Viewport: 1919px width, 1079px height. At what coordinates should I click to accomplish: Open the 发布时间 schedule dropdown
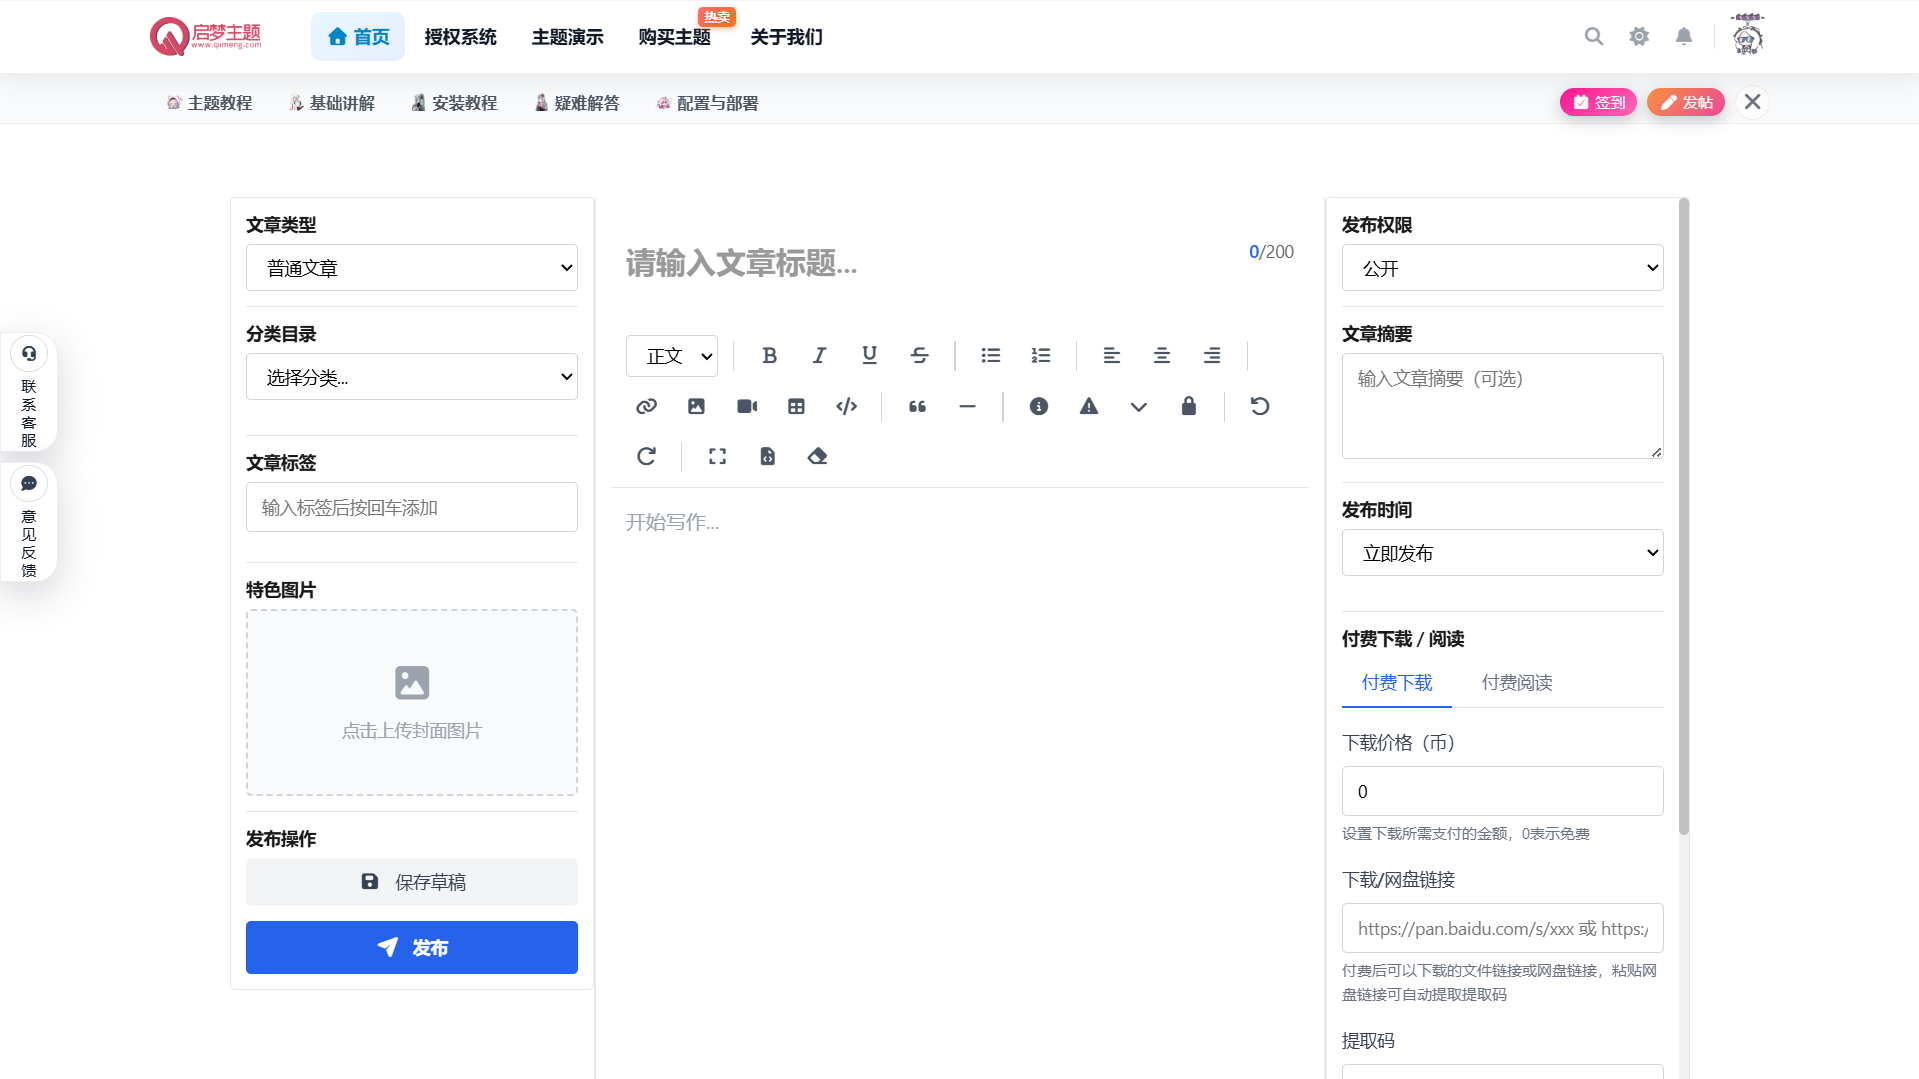(1502, 553)
